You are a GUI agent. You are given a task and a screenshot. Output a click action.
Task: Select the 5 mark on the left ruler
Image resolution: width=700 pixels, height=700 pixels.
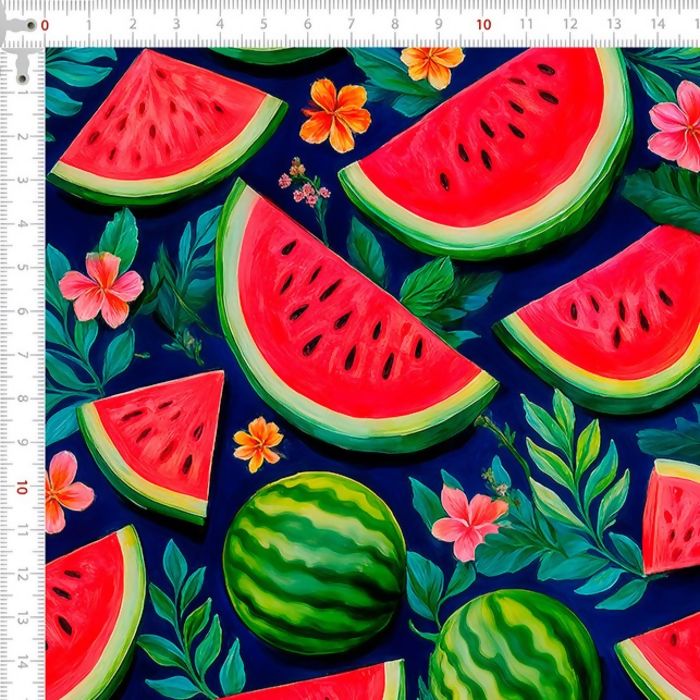click(21, 268)
